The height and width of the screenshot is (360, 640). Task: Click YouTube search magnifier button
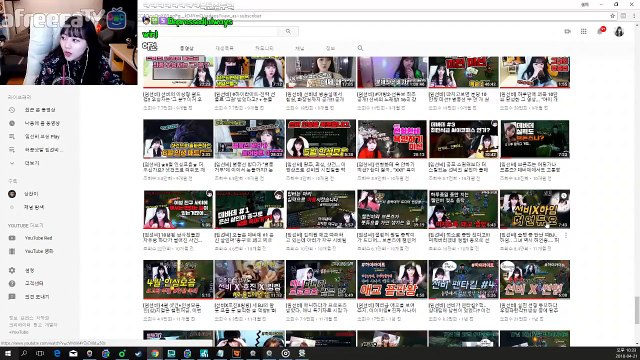coord(288,31)
